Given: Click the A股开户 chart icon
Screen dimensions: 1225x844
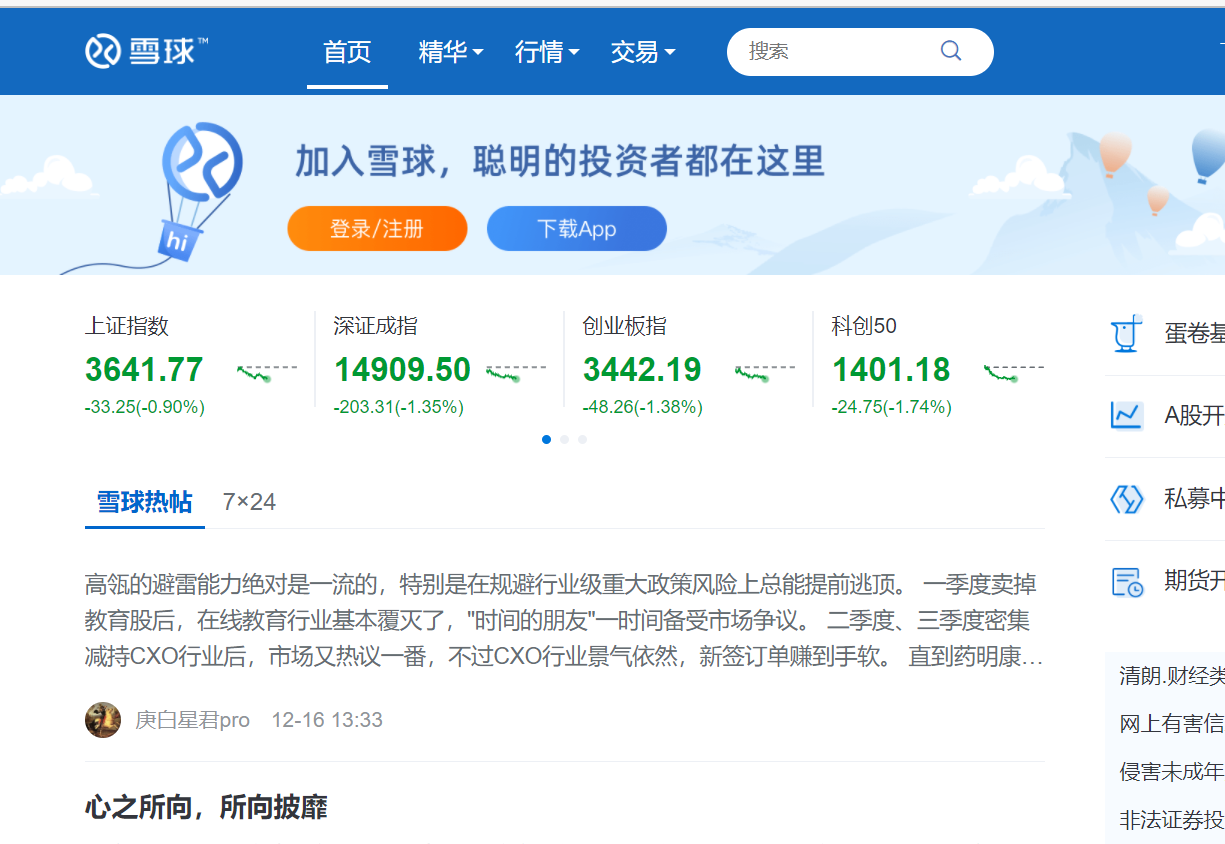Looking at the screenshot, I should pyautogui.click(x=1126, y=415).
